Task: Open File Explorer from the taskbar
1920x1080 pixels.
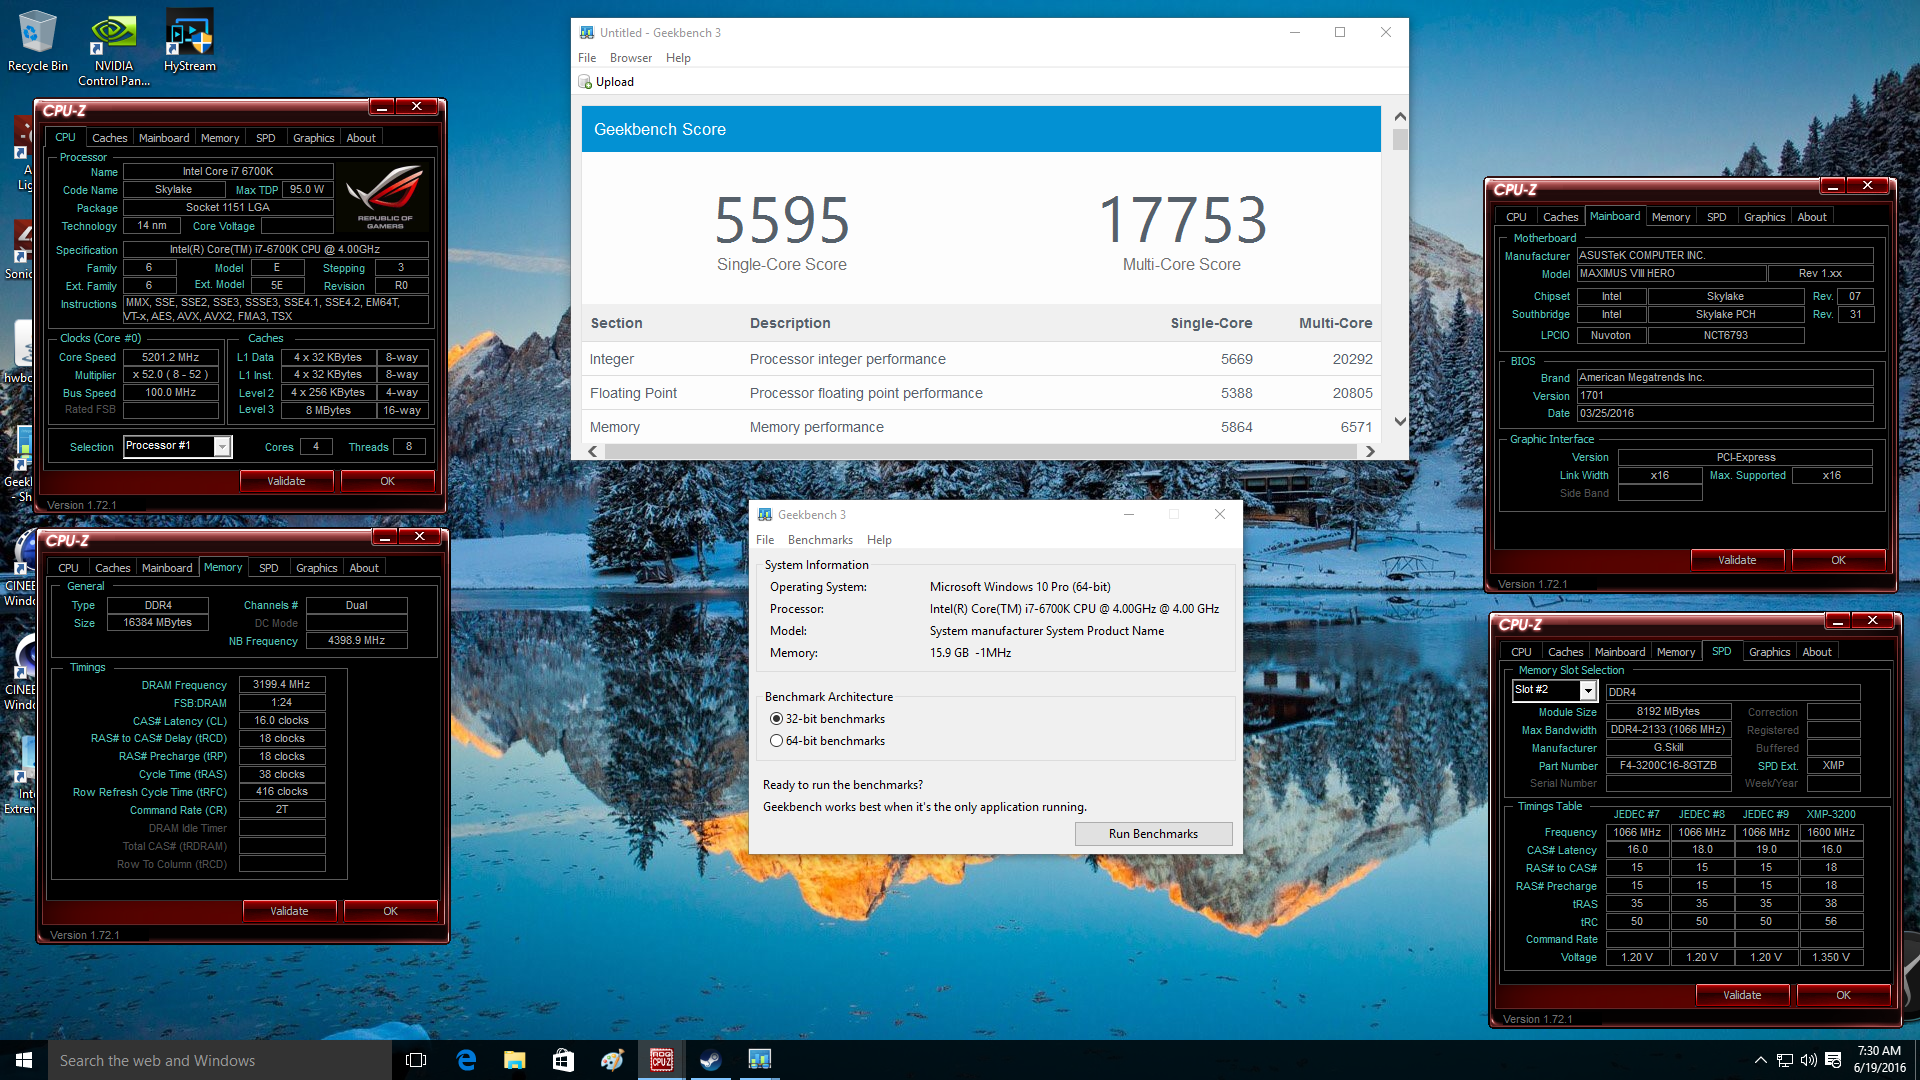Action: pos(514,1060)
